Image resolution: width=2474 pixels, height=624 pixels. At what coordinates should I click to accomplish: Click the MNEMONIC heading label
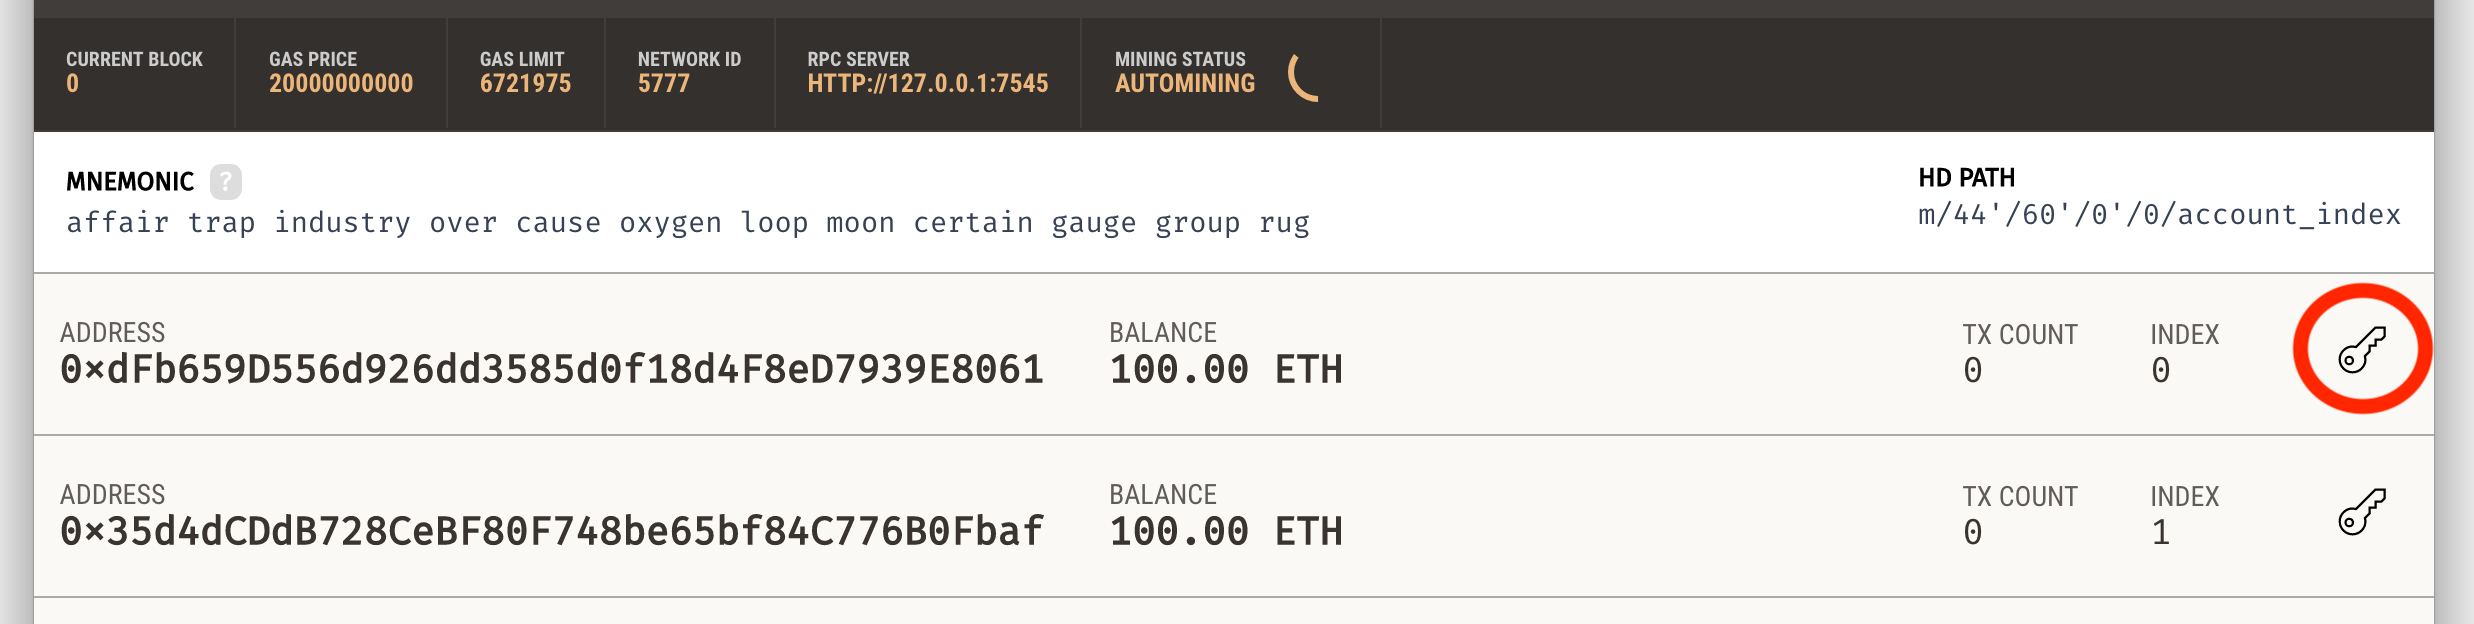[130, 182]
